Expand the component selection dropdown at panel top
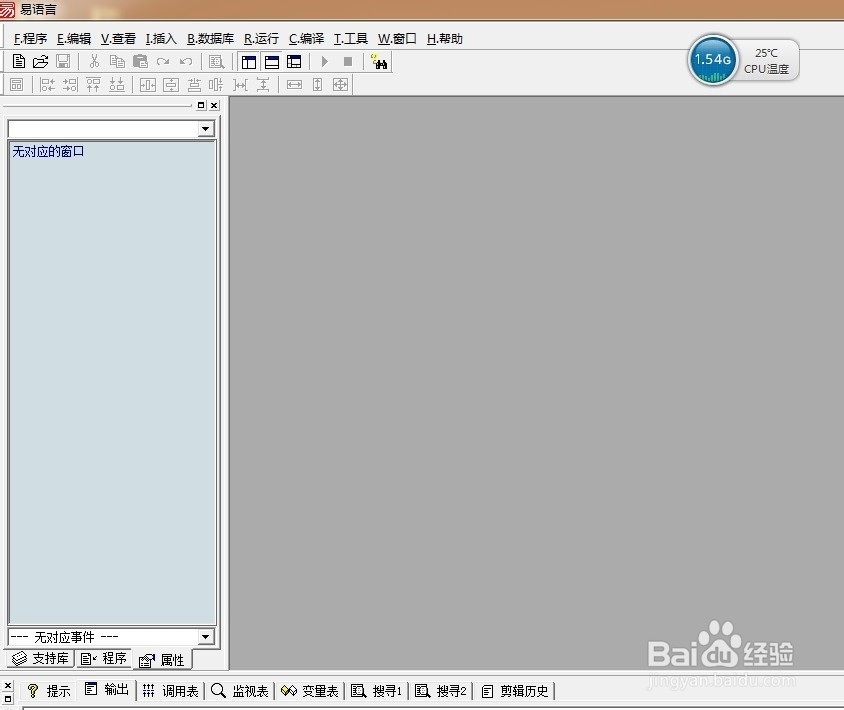The width and height of the screenshot is (844, 710). 206,129
